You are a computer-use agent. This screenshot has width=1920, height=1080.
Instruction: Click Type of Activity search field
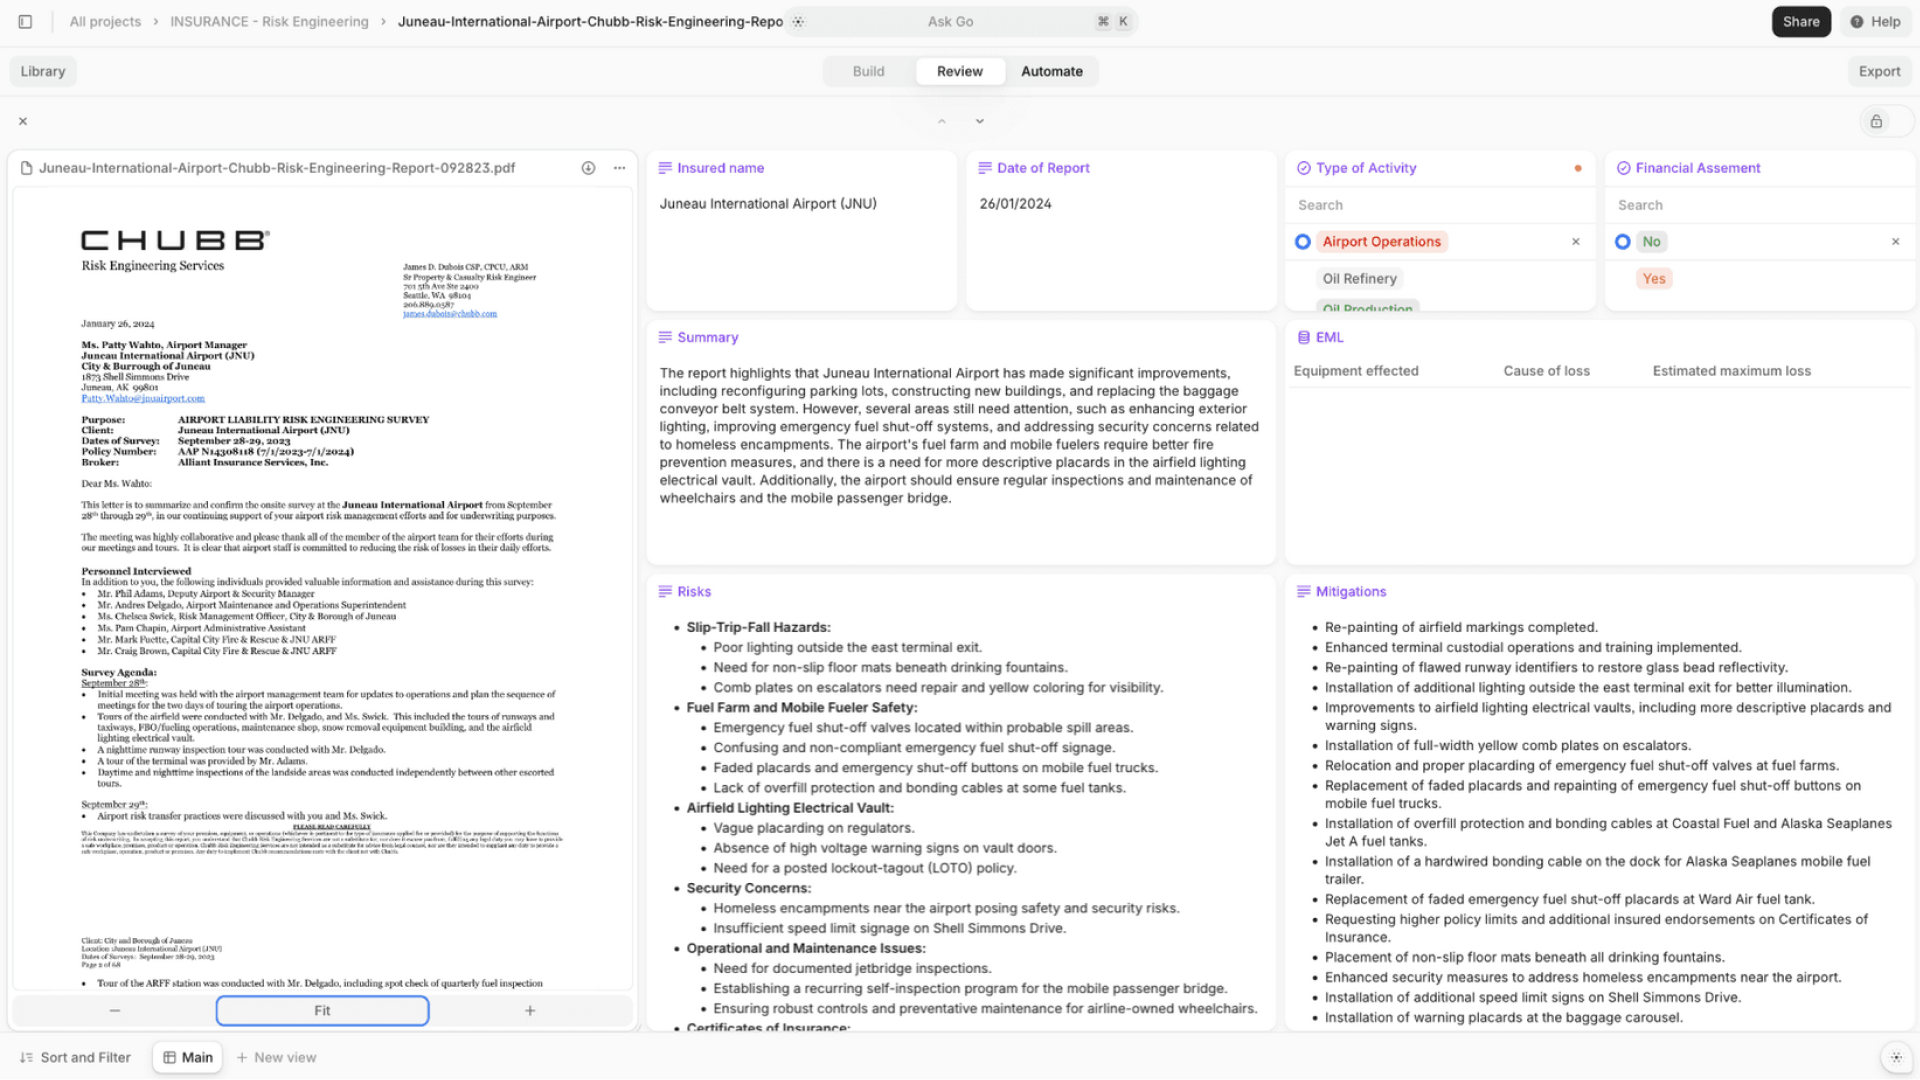1440,204
